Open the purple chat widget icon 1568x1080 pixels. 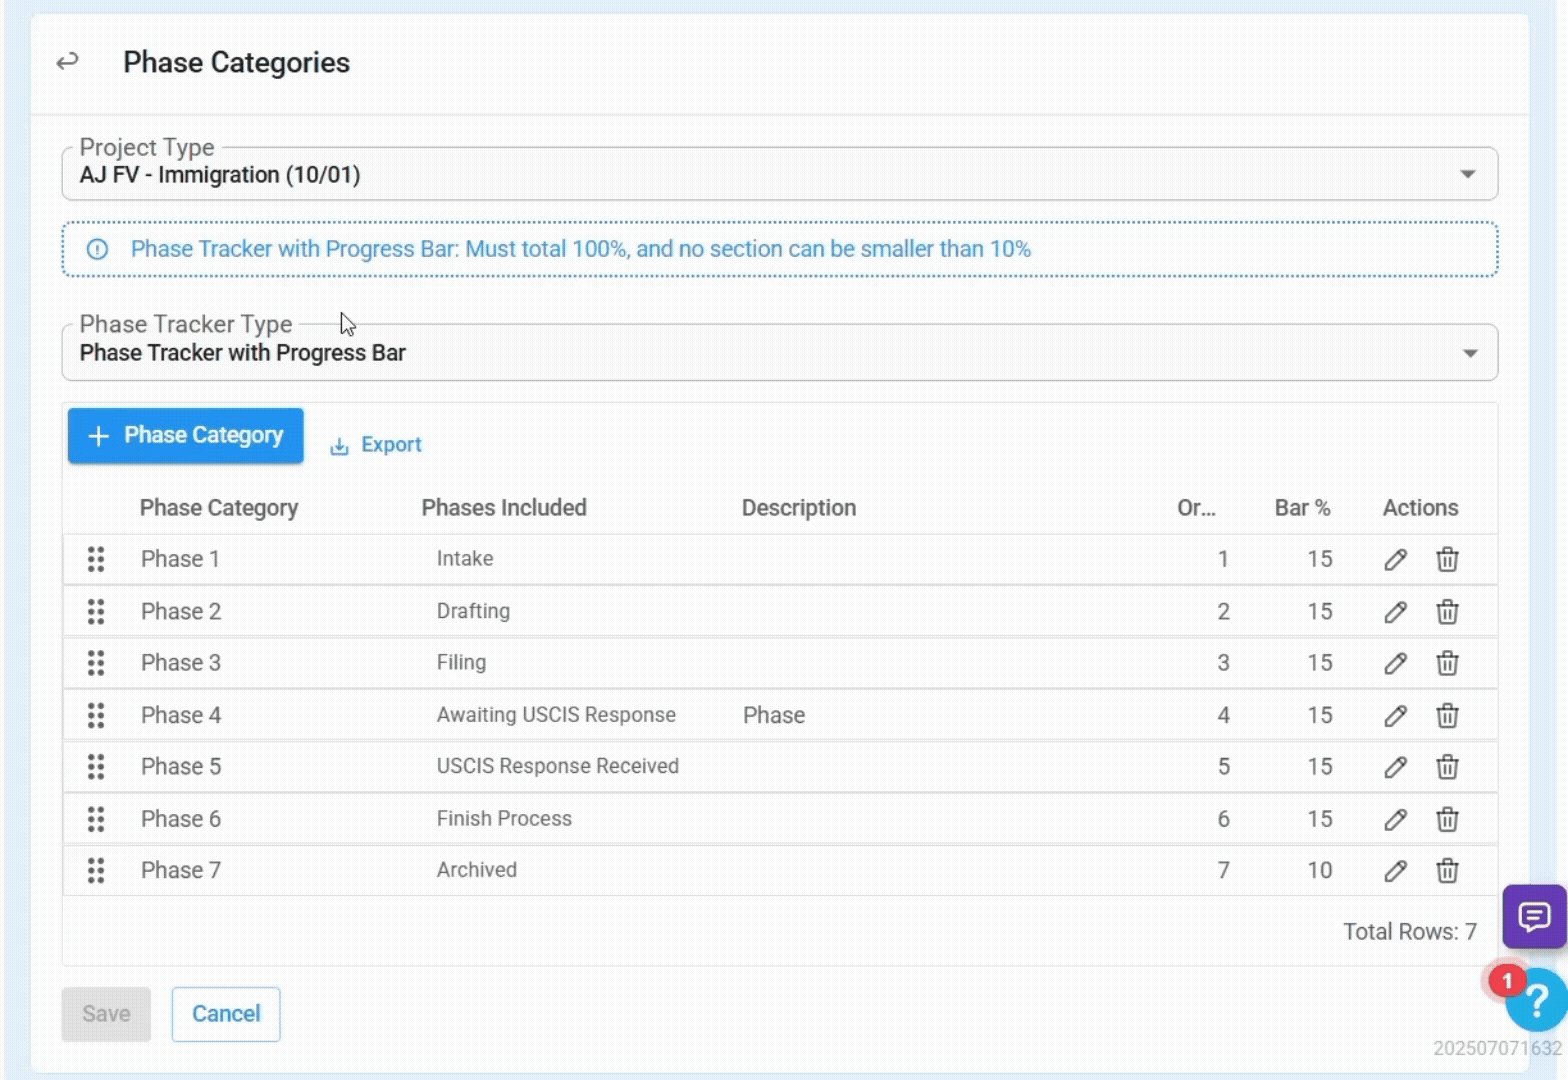tap(1534, 916)
